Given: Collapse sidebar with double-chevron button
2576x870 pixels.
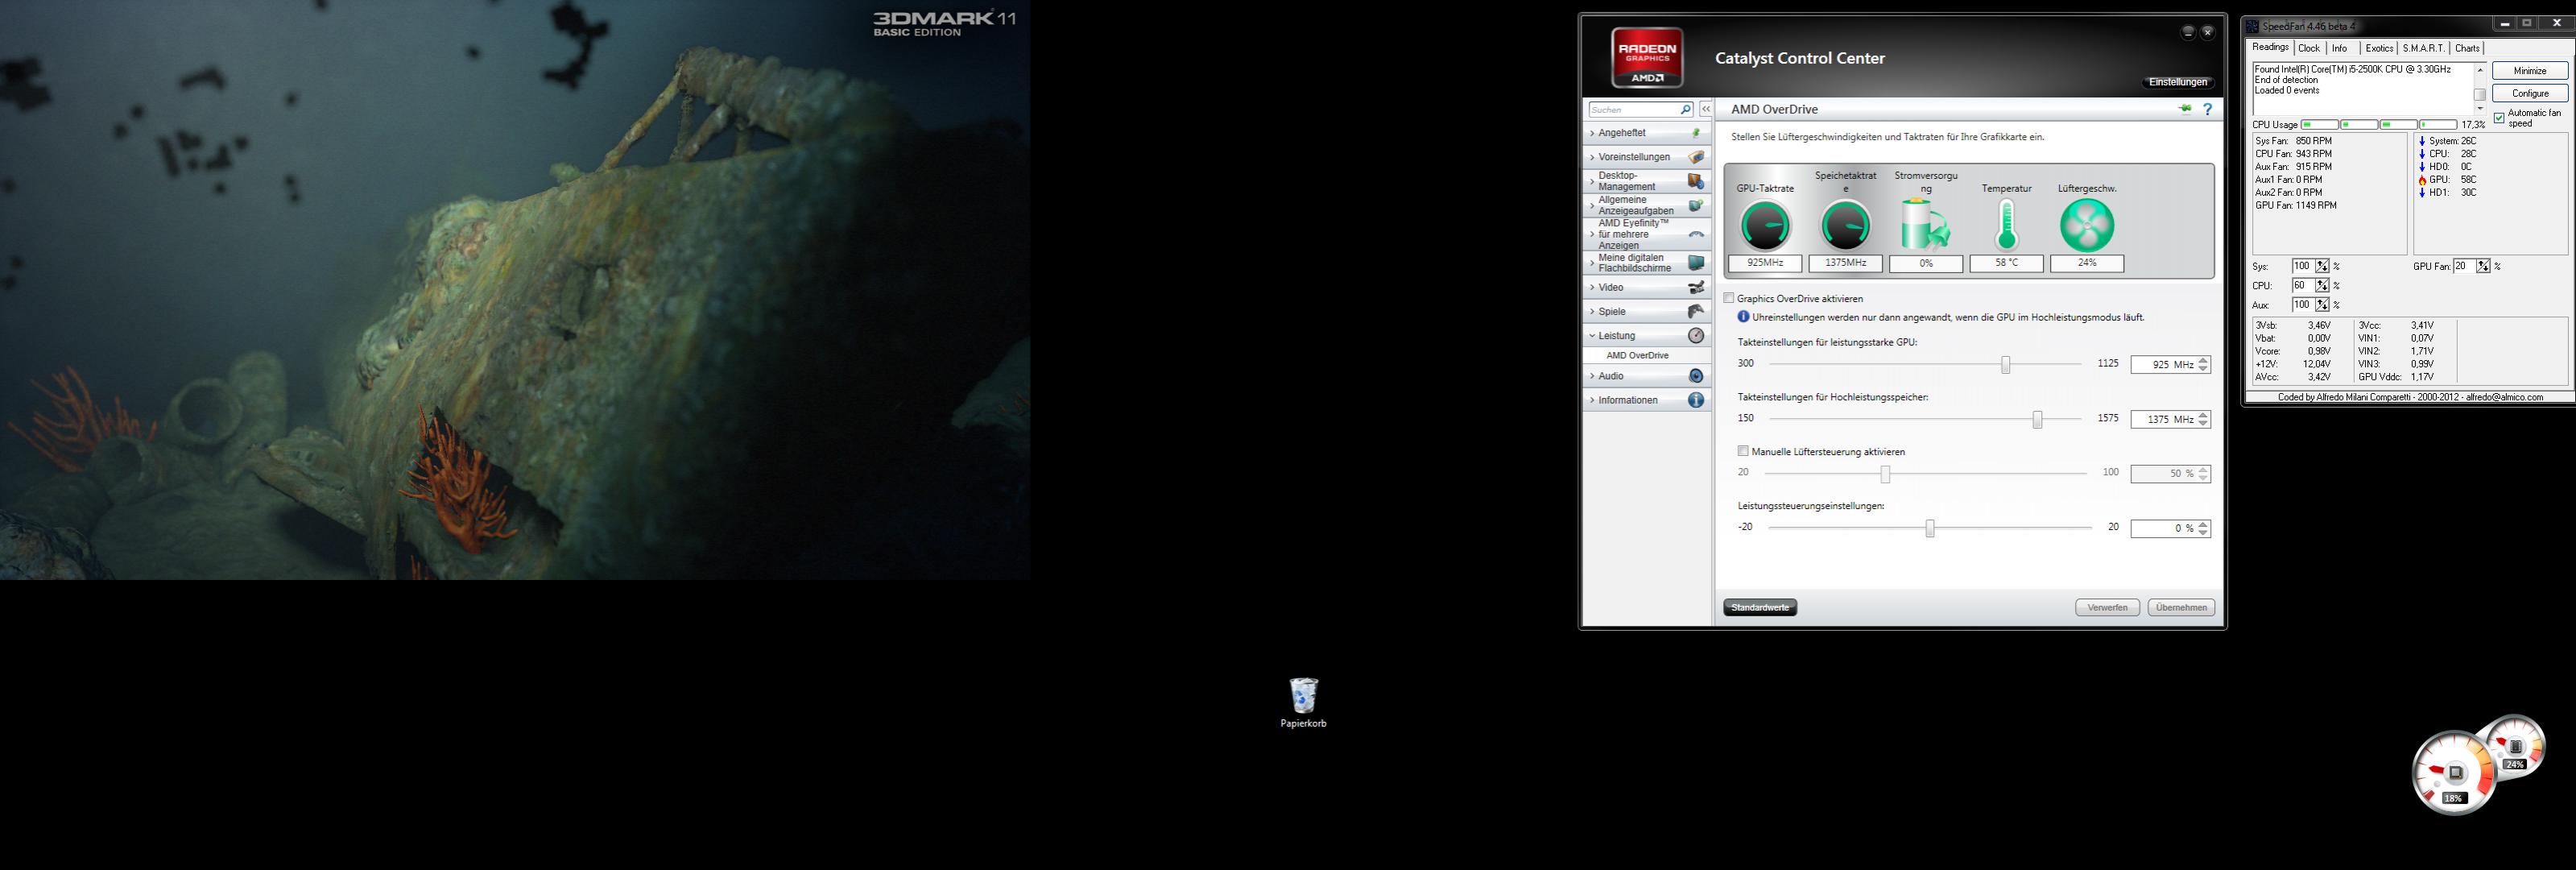Looking at the screenshot, I should coord(1705,109).
